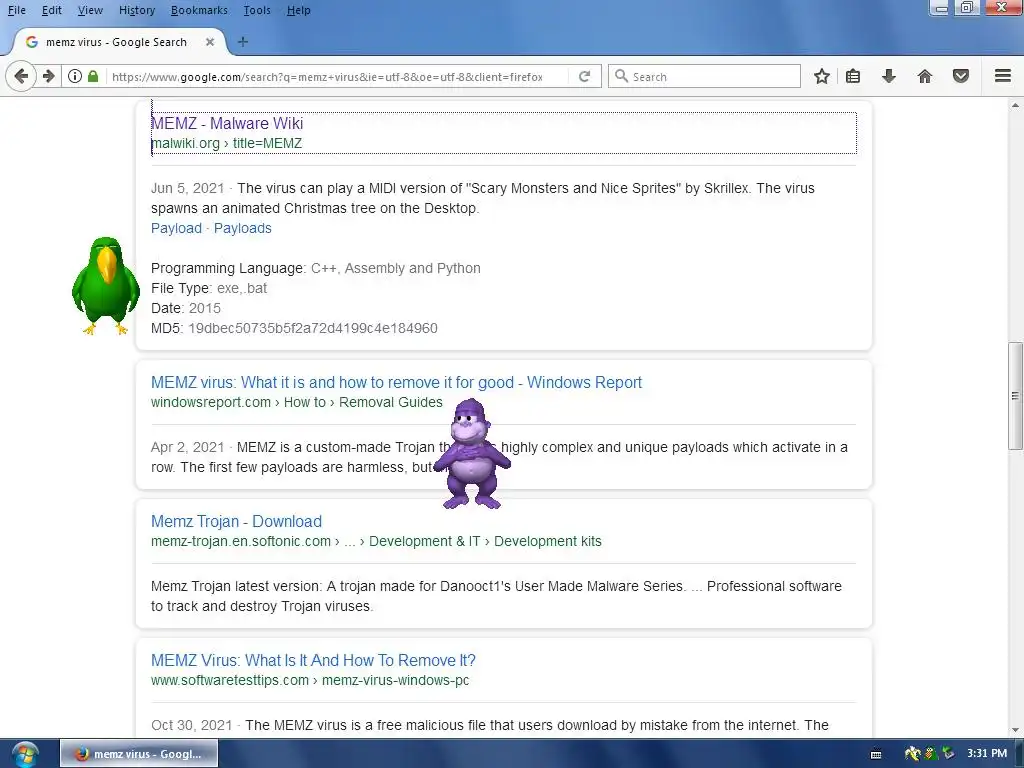Click the green padlock security icon
Image resolution: width=1024 pixels, height=768 pixels.
coord(93,76)
